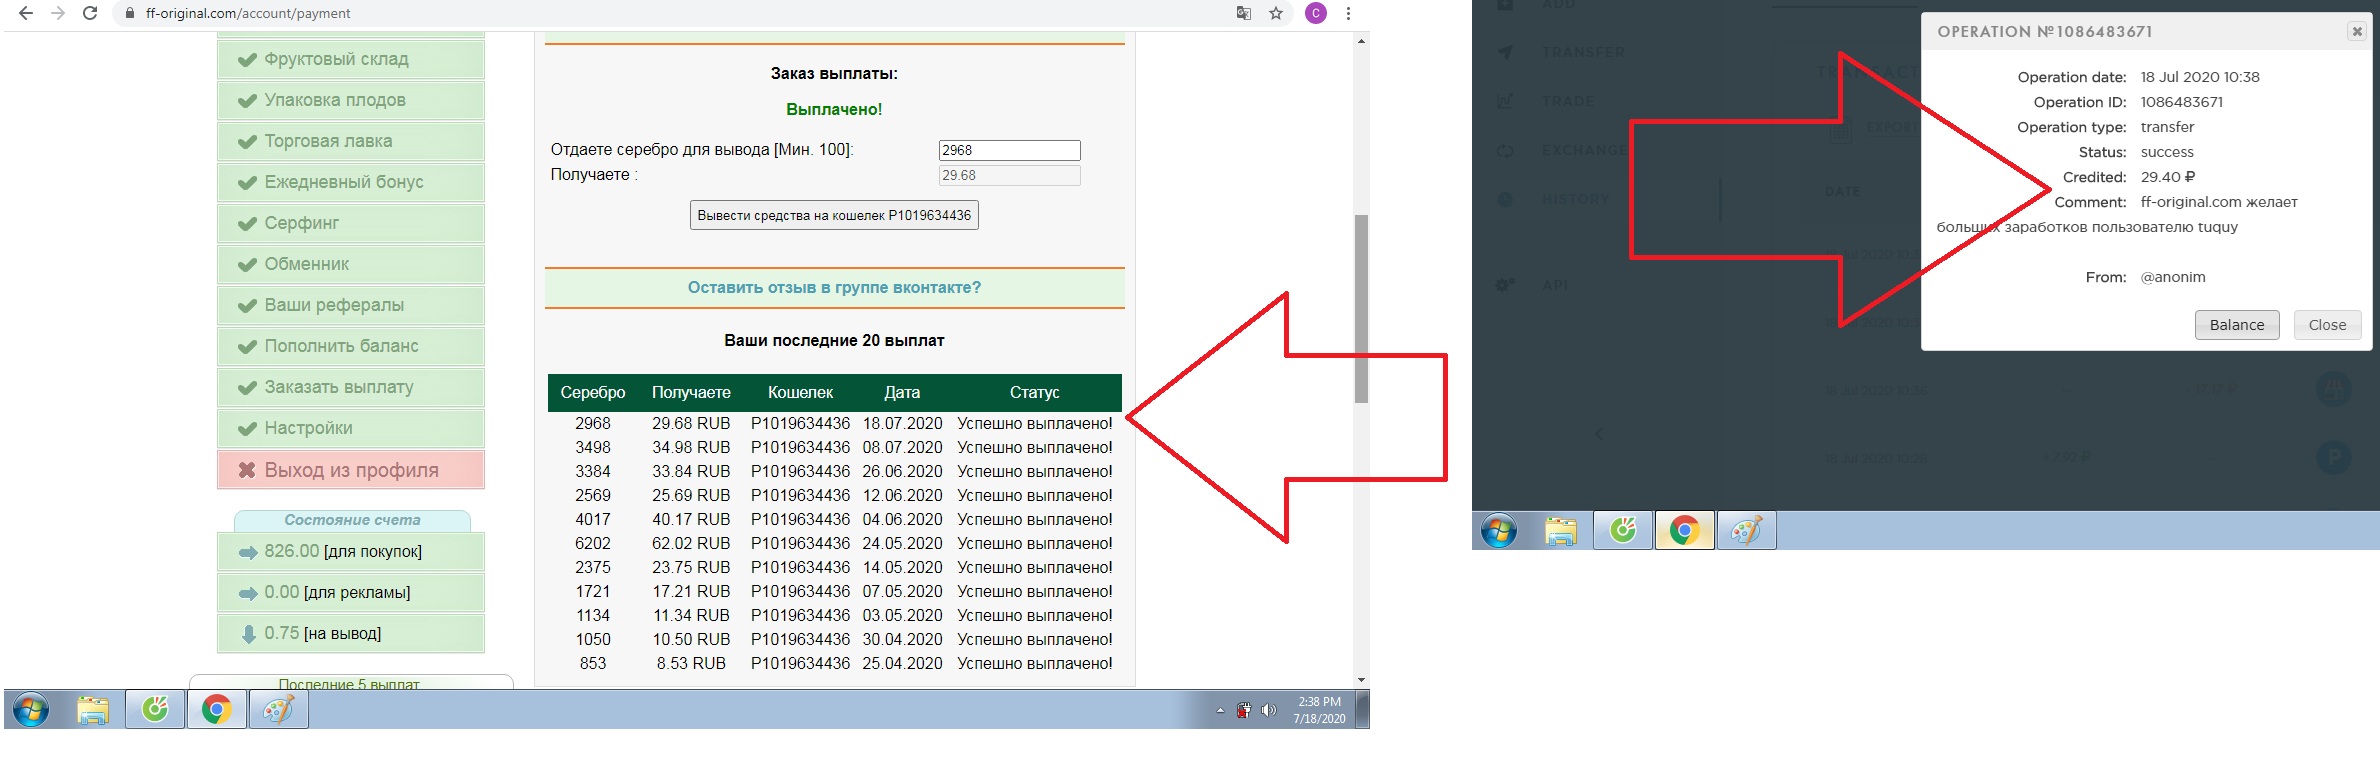
Task: Click the 6202 silver cell
Action: [593, 544]
